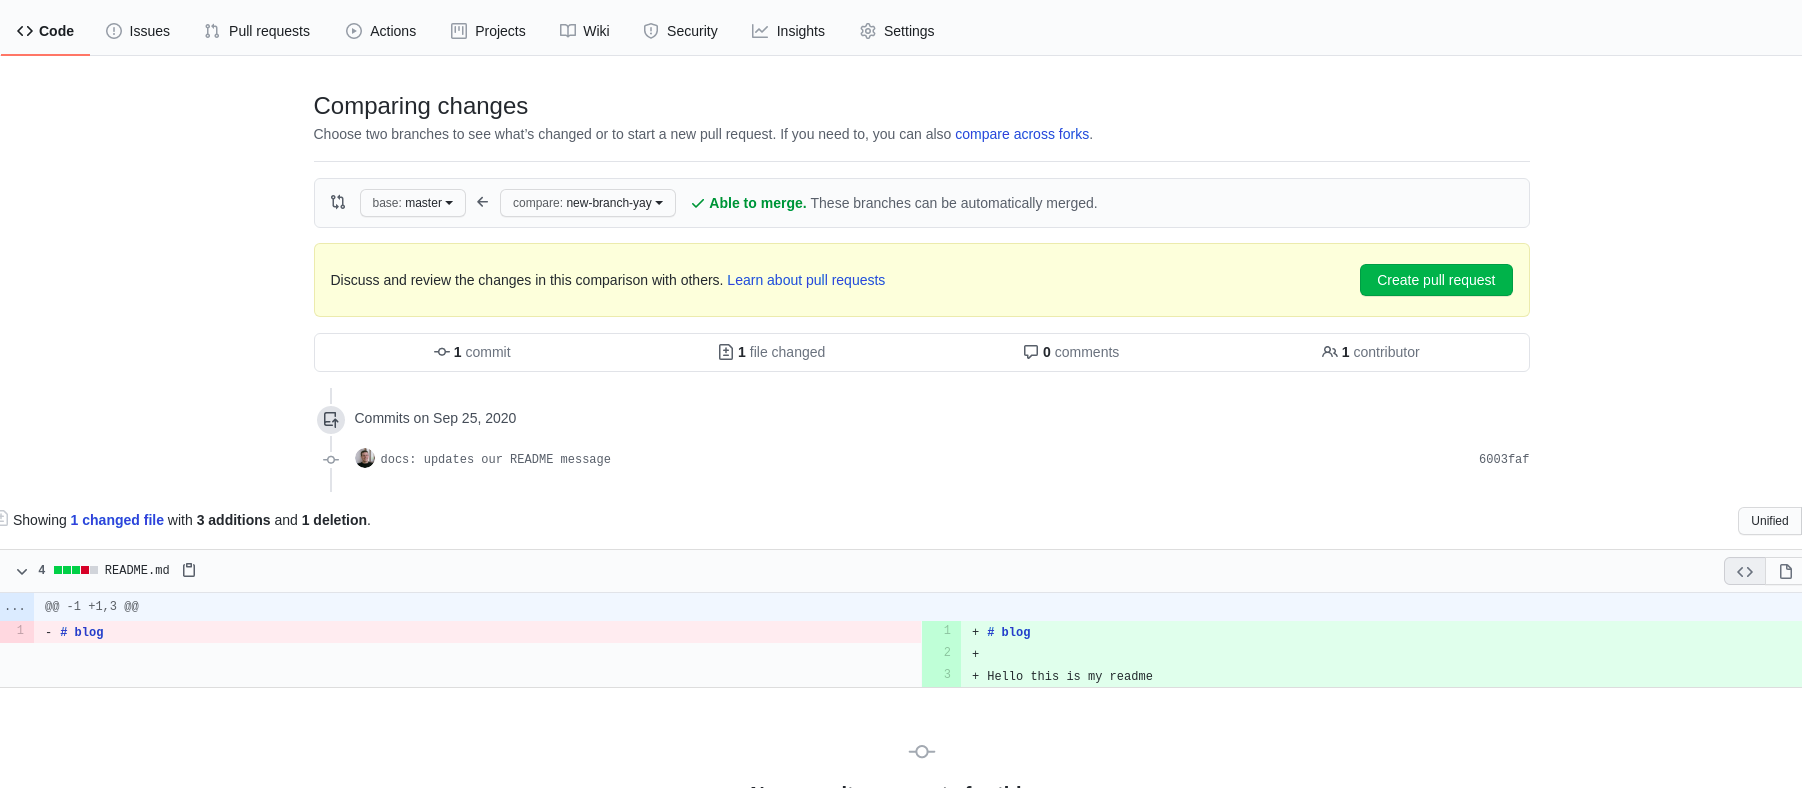Open repository Settings tab
This screenshot has width=1802, height=788.
(x=897, y=31)
